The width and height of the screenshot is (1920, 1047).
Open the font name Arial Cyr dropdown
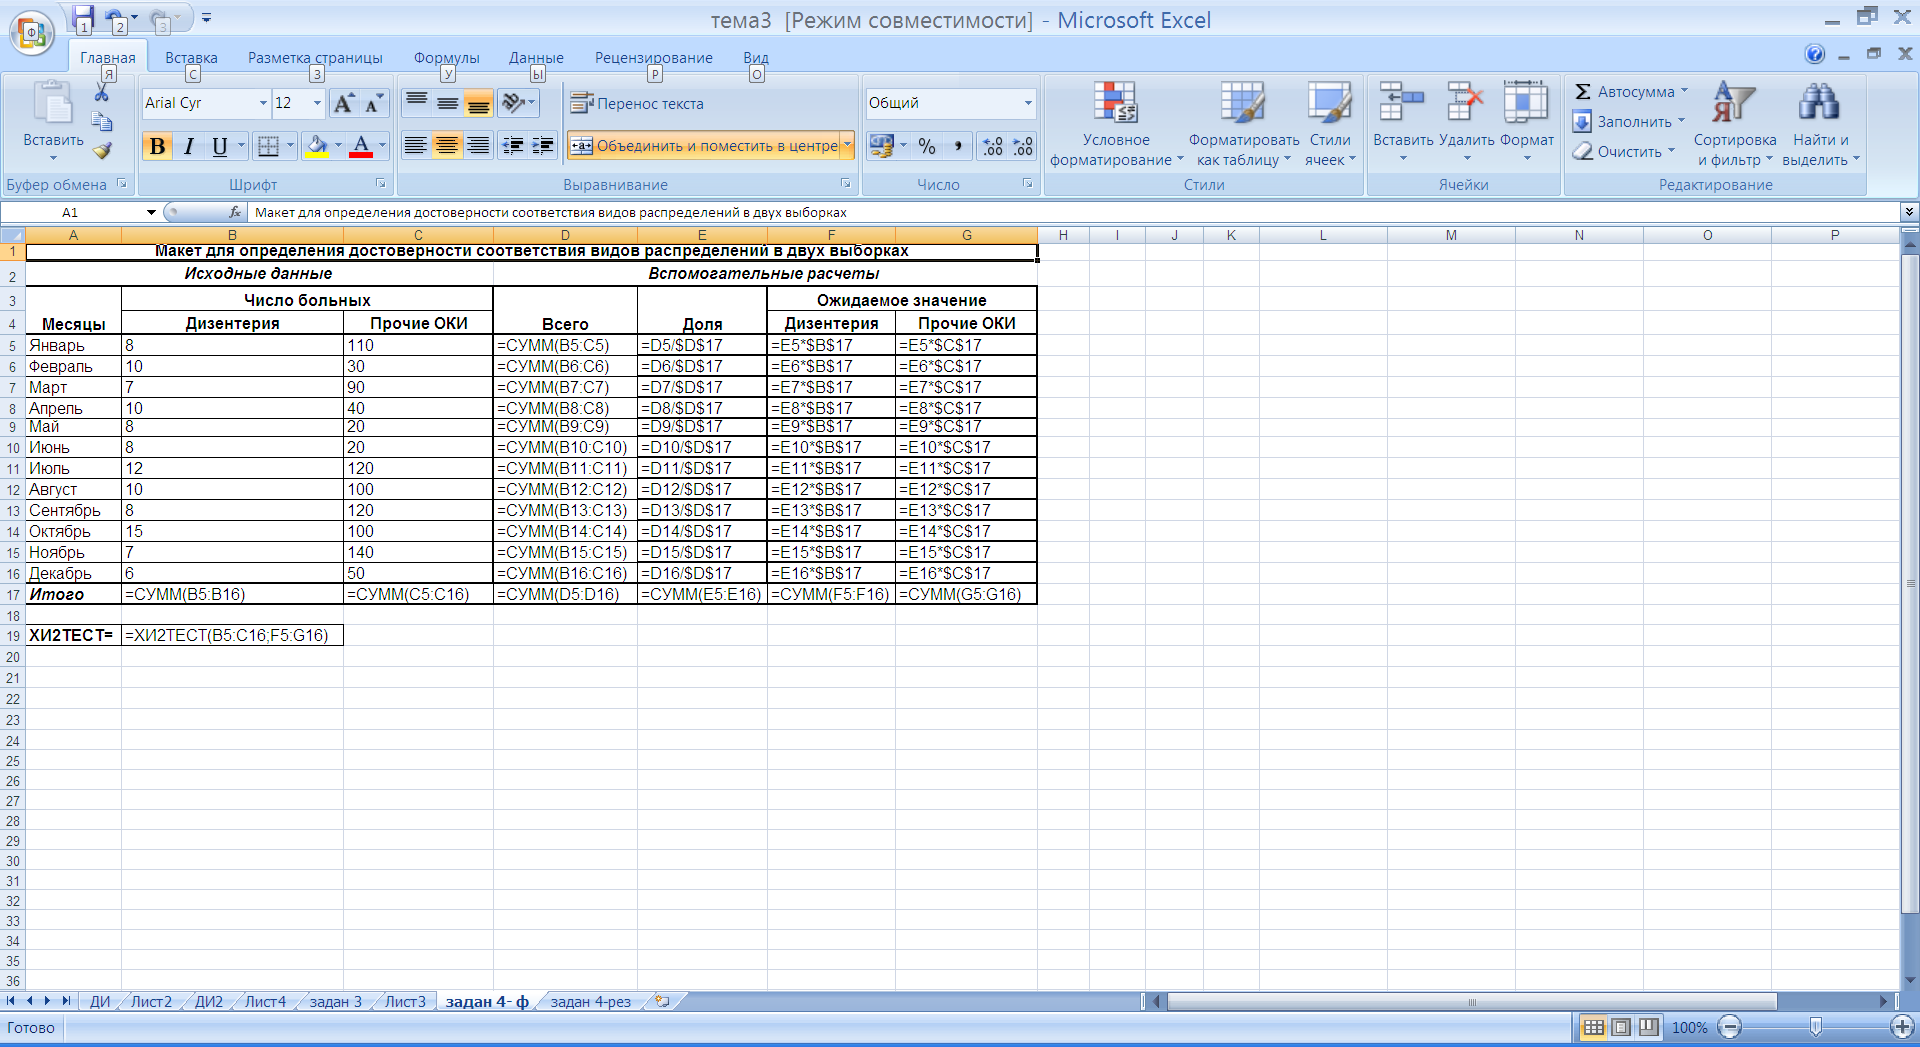tap(263, 103)
